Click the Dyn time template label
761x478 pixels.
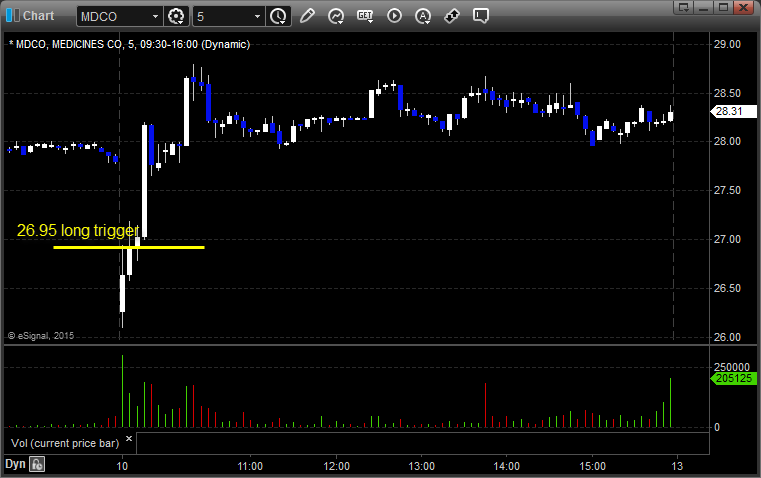tap(15, 464)
